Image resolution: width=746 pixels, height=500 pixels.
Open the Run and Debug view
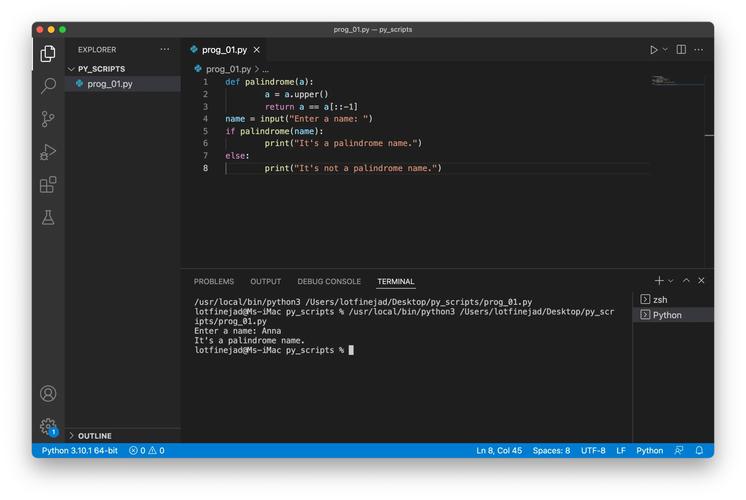[x=48, y=152]
